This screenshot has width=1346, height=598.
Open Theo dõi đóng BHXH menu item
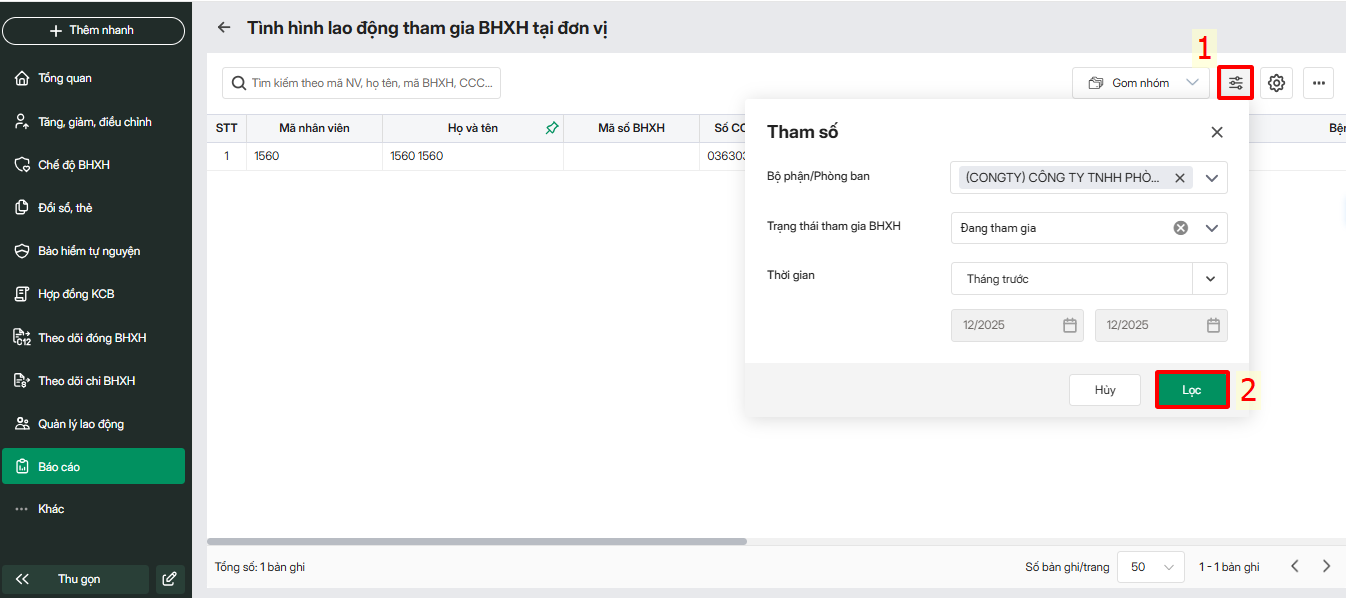coord(92,338)
